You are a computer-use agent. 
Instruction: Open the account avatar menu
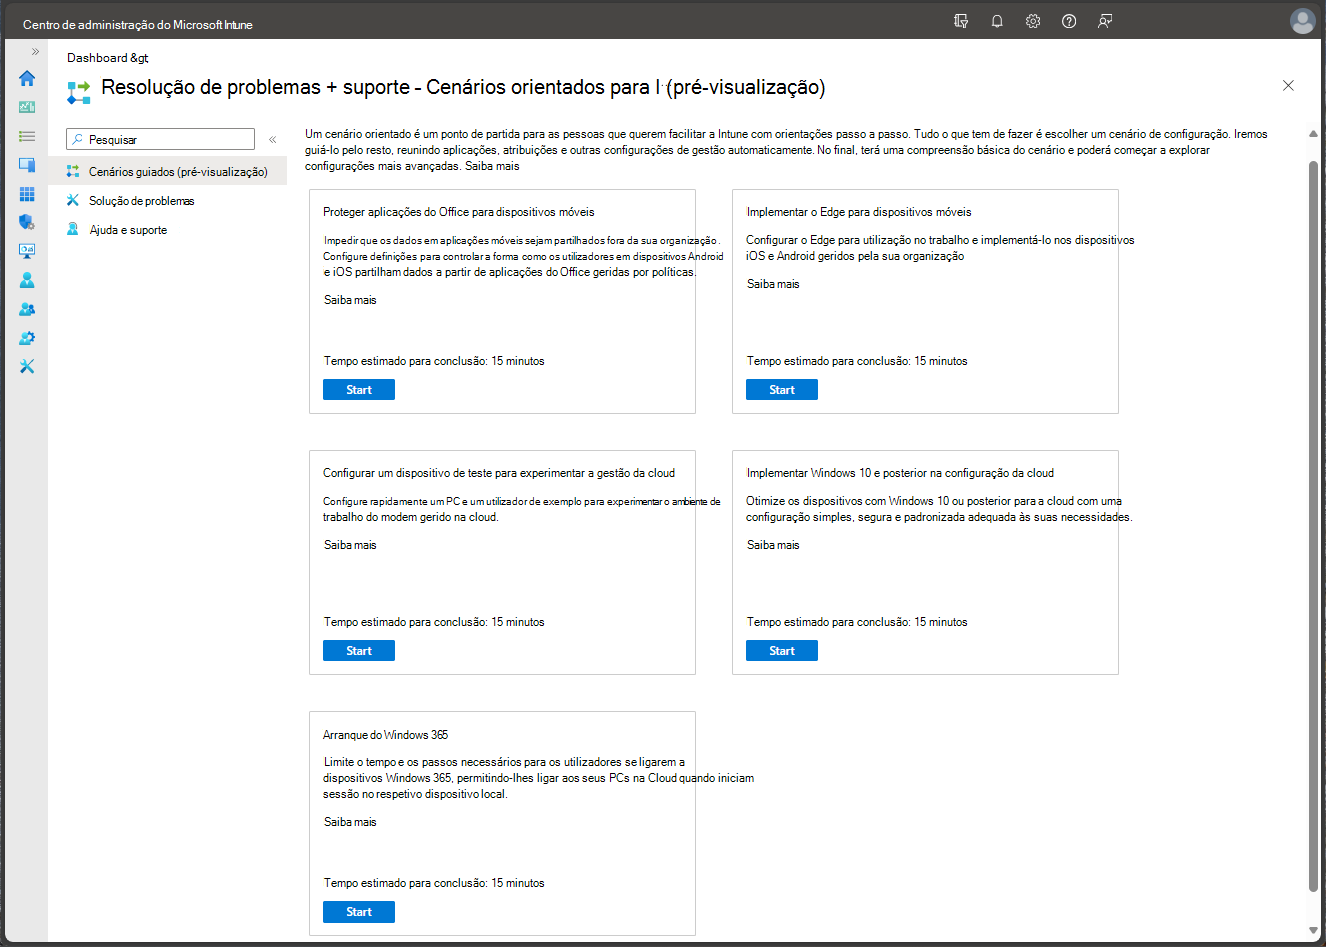(x=1302, y=21)
